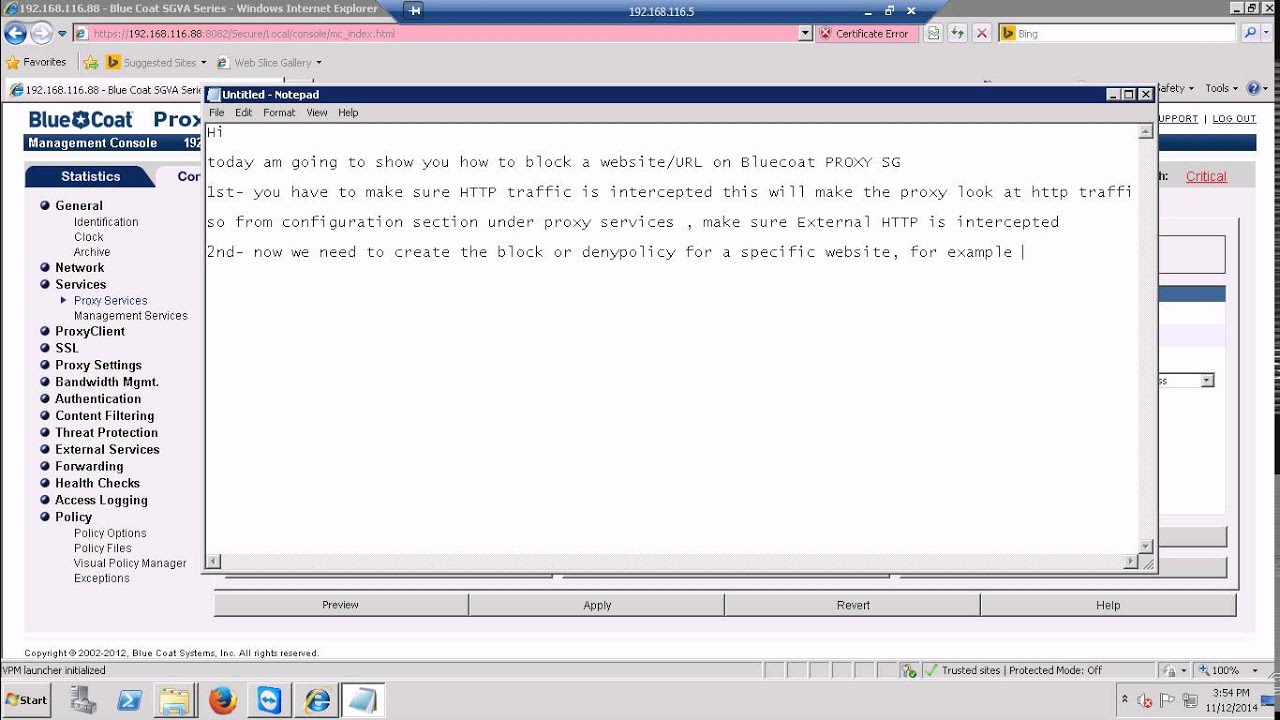Open TeamViewer from the taskbar
Screen dimensions: 1280x720
[x=269, y=700]
